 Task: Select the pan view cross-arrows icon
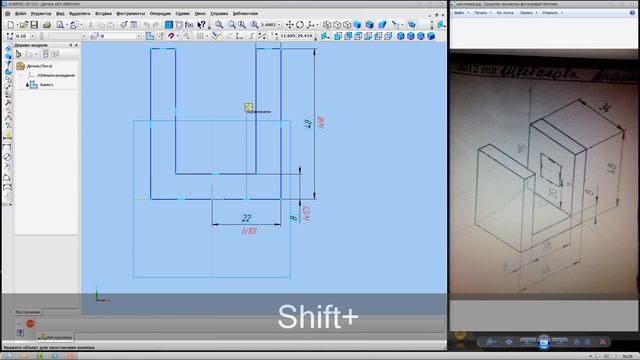(289, 25)
